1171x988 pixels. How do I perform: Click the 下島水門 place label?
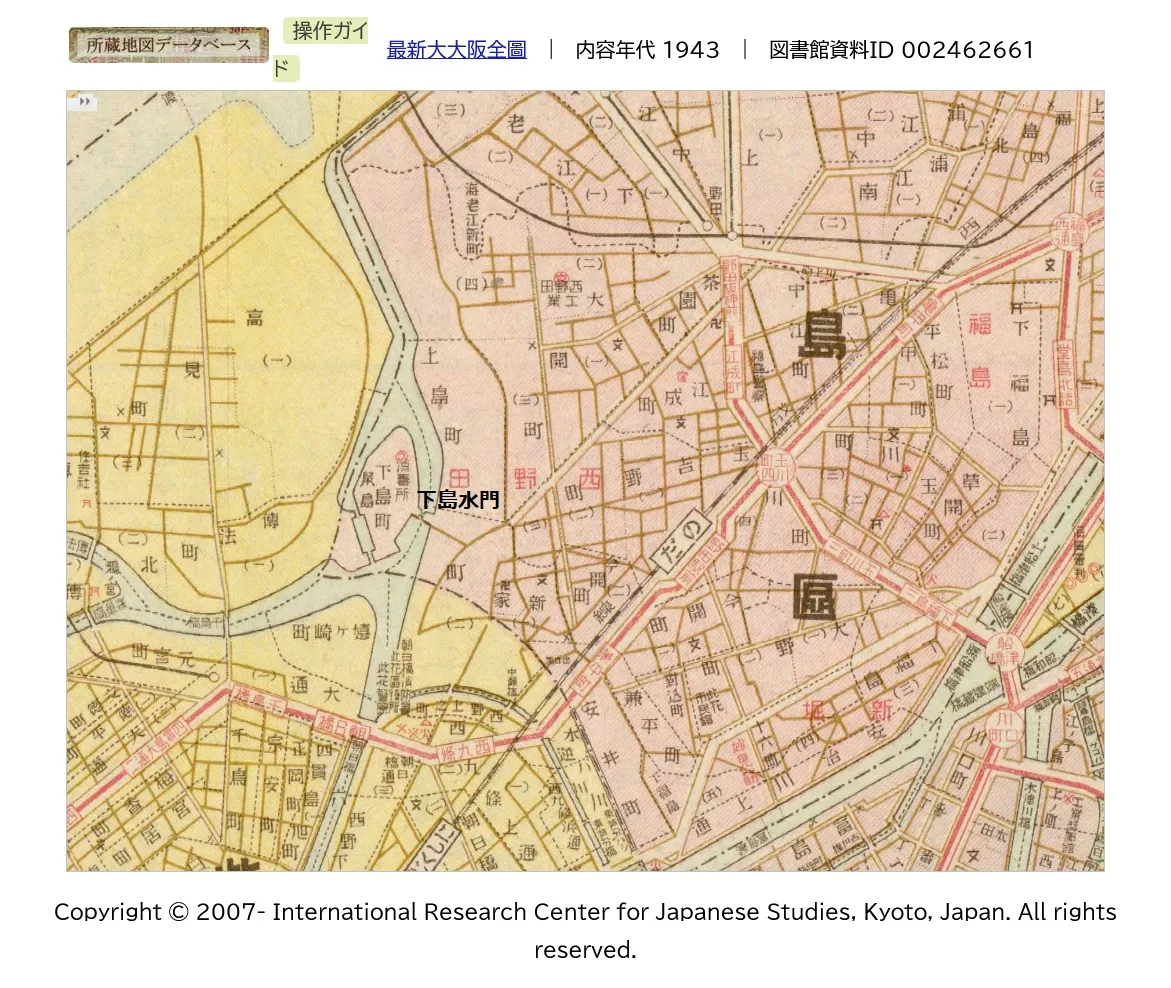[x=458, y=500]
